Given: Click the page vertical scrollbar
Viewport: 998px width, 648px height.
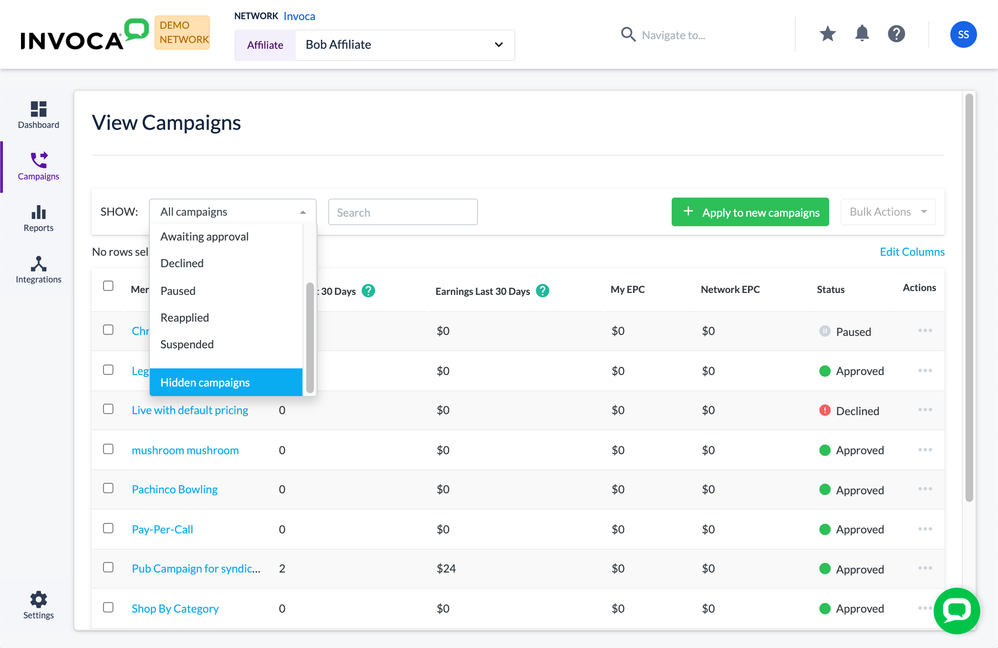Looking at the screenshot, I should coord(969,297).
